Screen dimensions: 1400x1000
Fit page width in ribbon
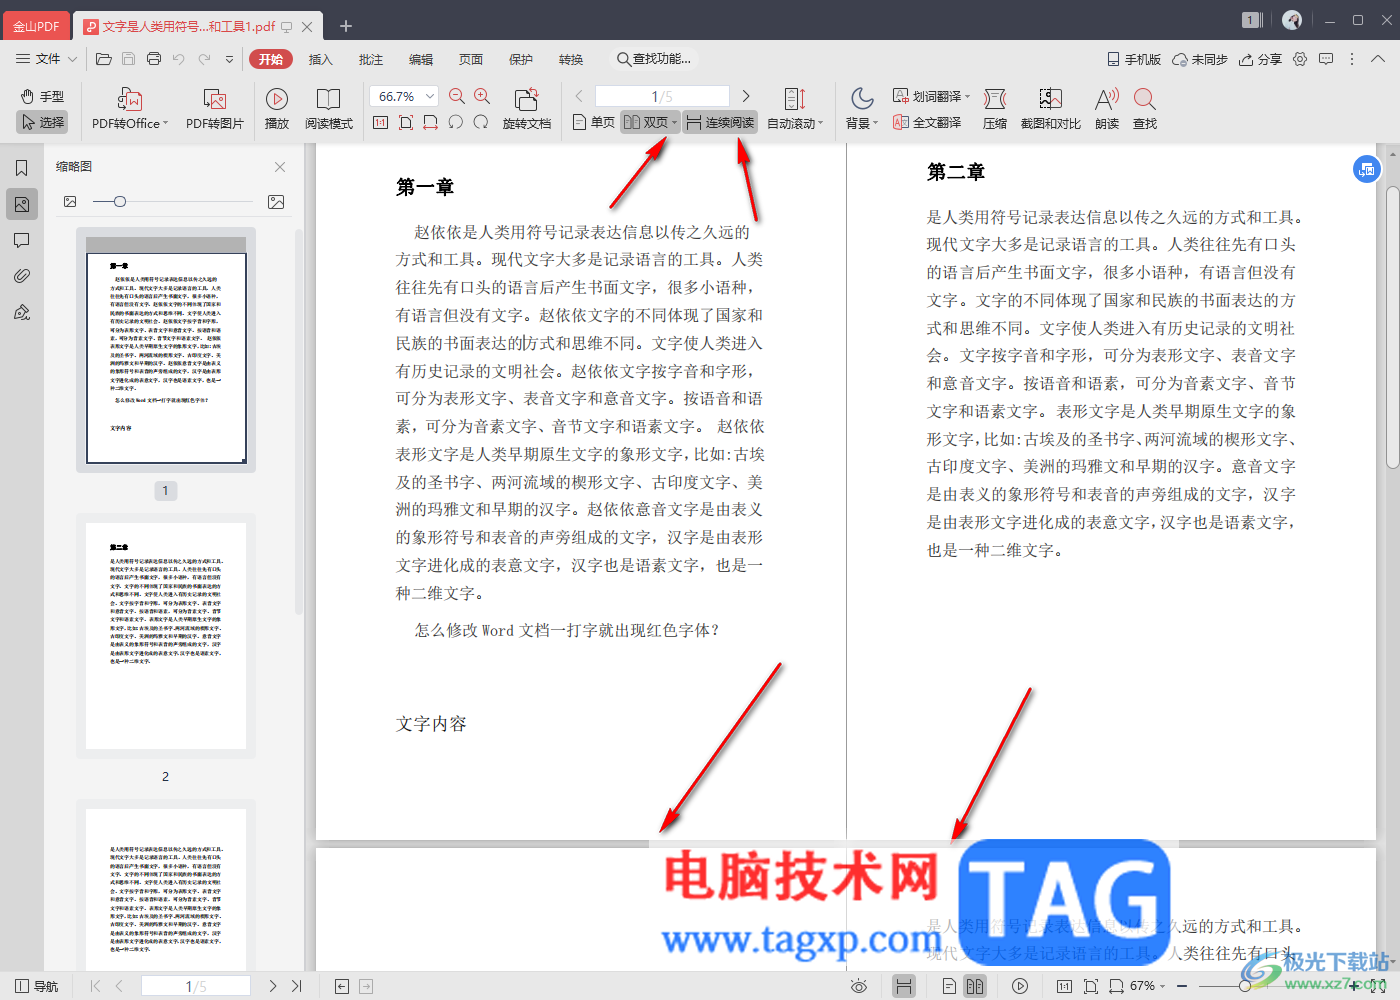(431, 122)
